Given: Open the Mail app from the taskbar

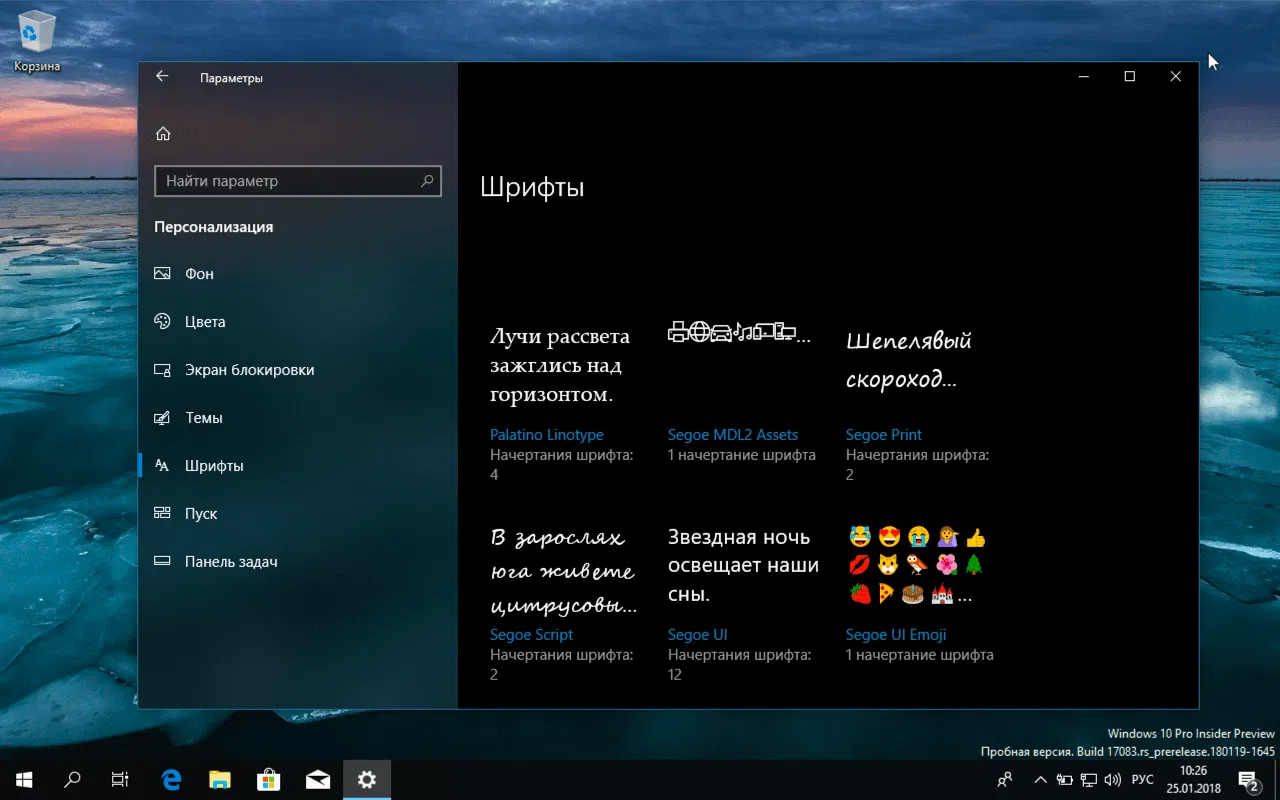Looking at the screenshot, I should pos(318,780).
